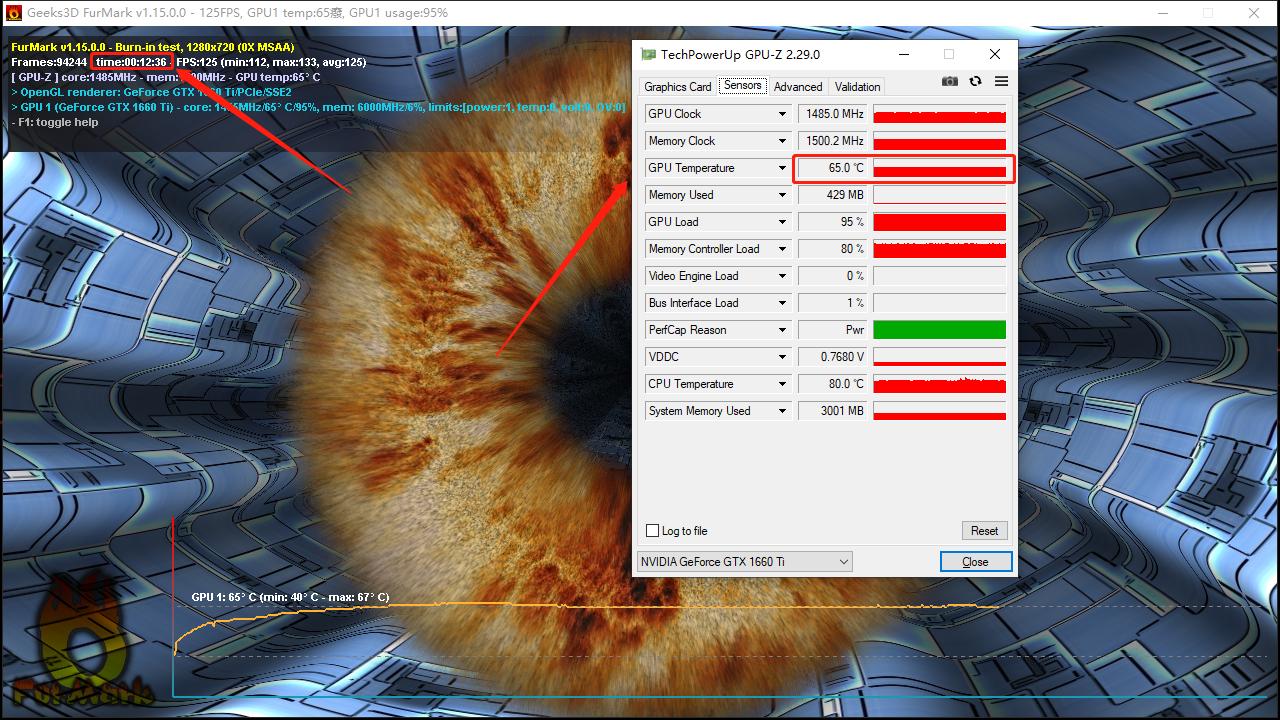Enable the Log to file checkbox
1280x720 pixels.
point(653,531)
